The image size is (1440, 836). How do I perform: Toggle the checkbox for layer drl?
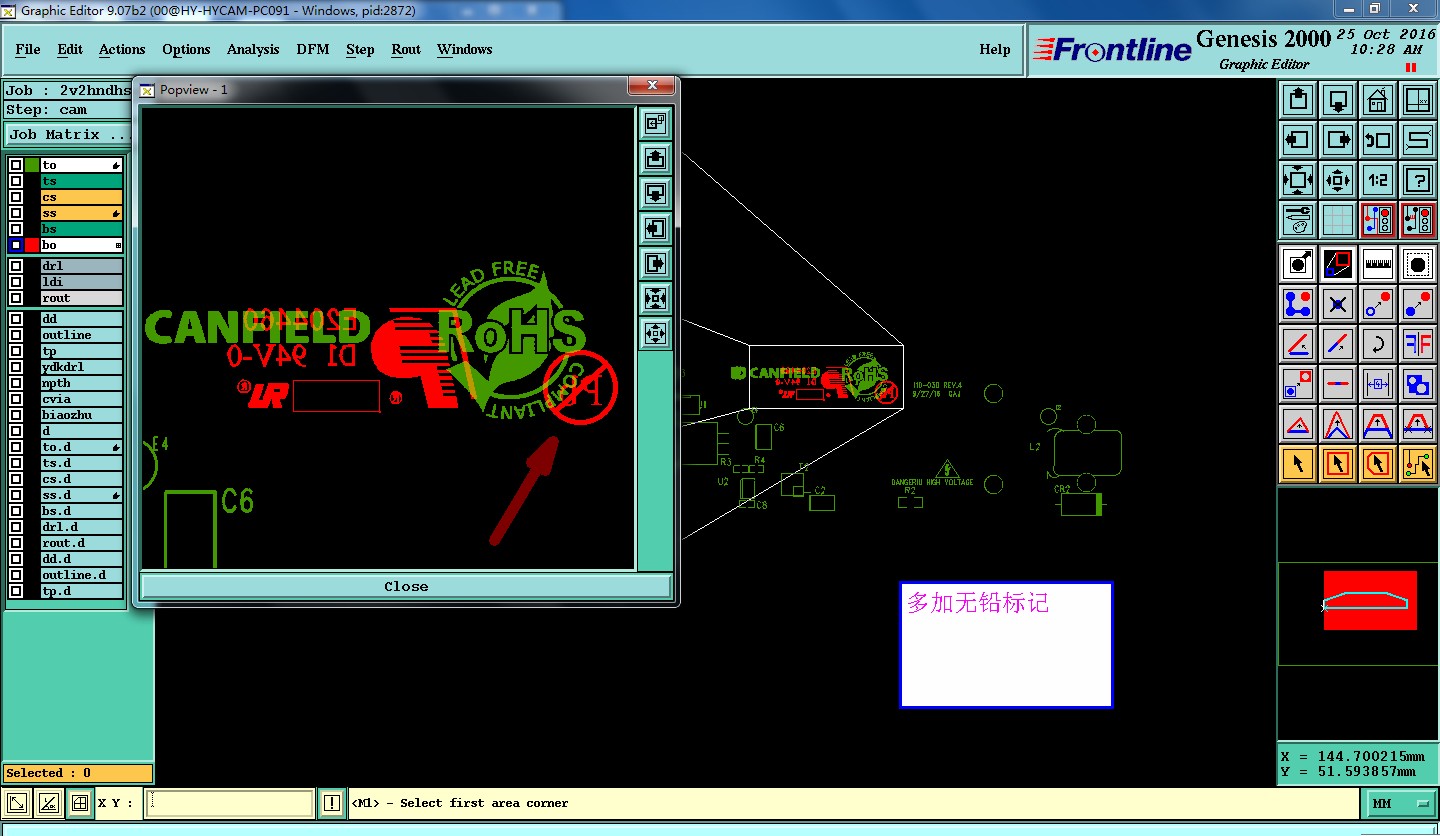click(16, 266)
